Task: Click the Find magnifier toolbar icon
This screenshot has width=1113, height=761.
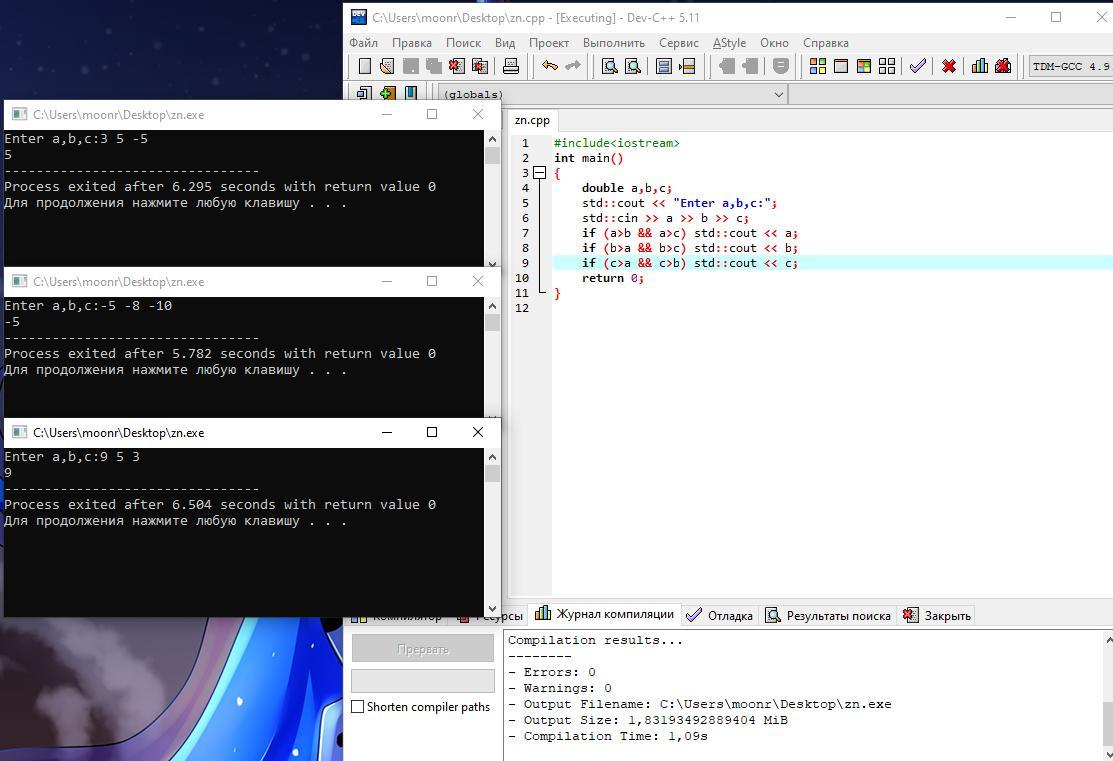Action: tap(609, 66)
